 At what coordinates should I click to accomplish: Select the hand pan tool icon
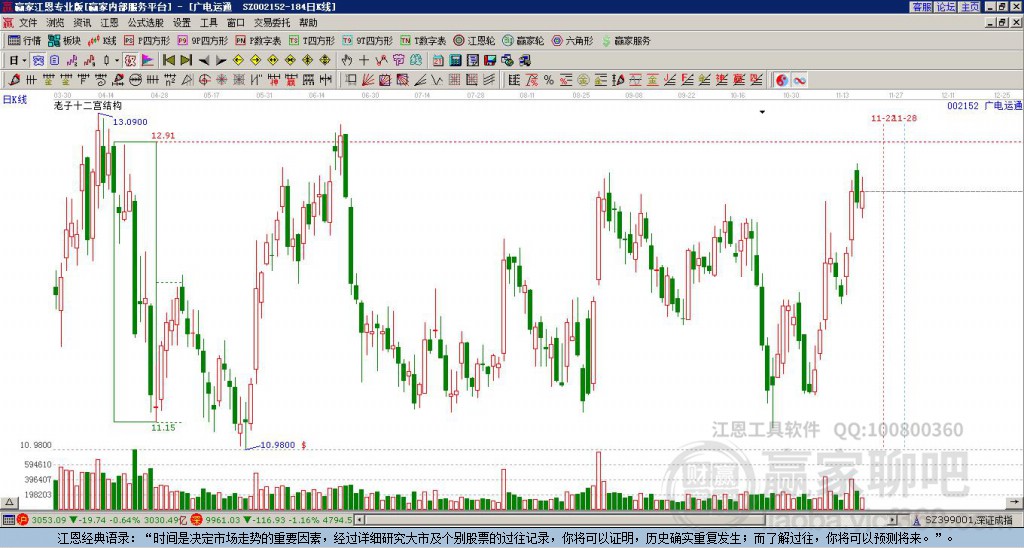point(347,60)
